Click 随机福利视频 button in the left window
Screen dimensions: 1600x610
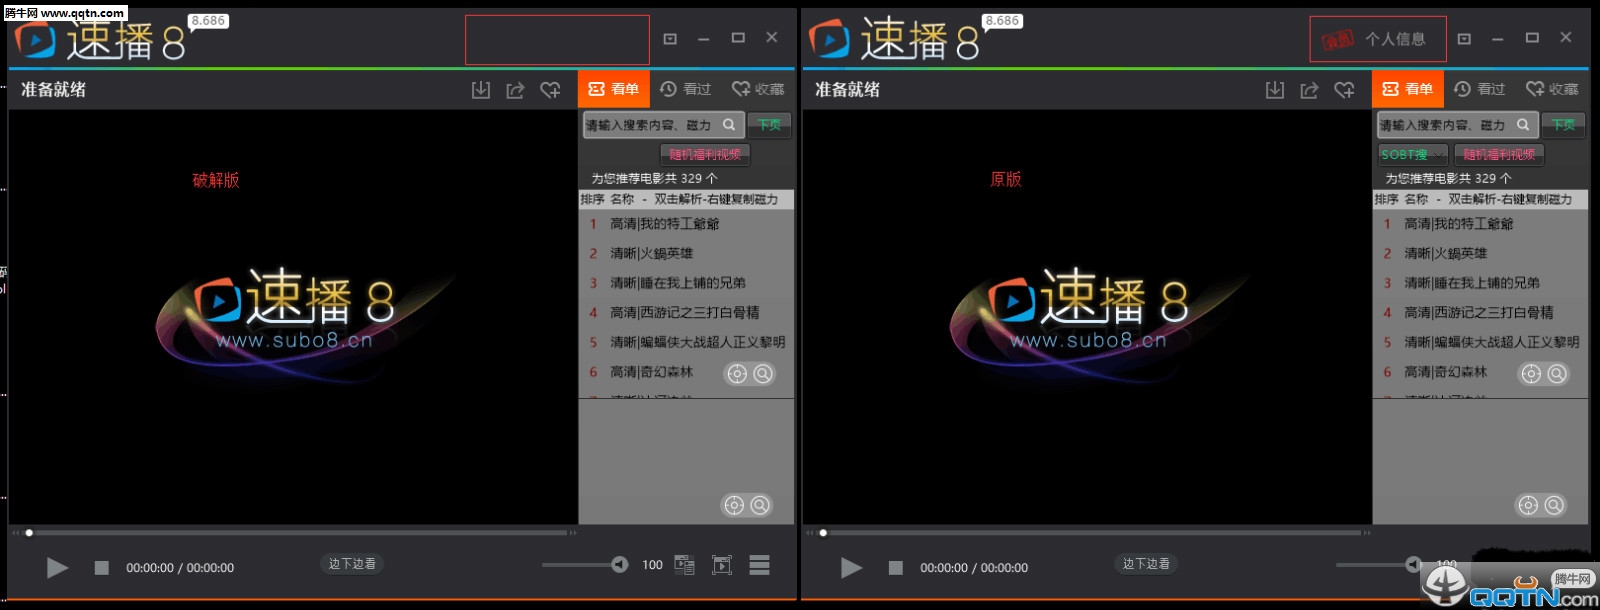[705, 155]
